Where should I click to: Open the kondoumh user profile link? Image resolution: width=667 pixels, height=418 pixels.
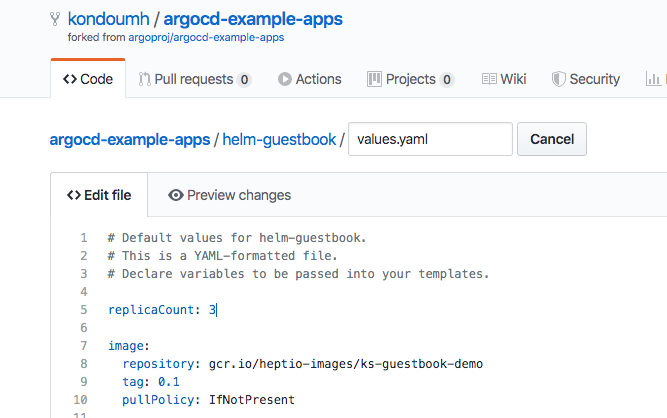pos(108,19)
